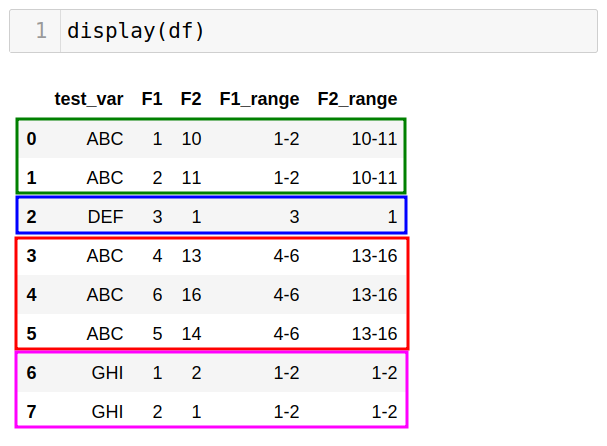Select the F2 column header
This screenshot has height=446, width=607.
click(191, 99)
